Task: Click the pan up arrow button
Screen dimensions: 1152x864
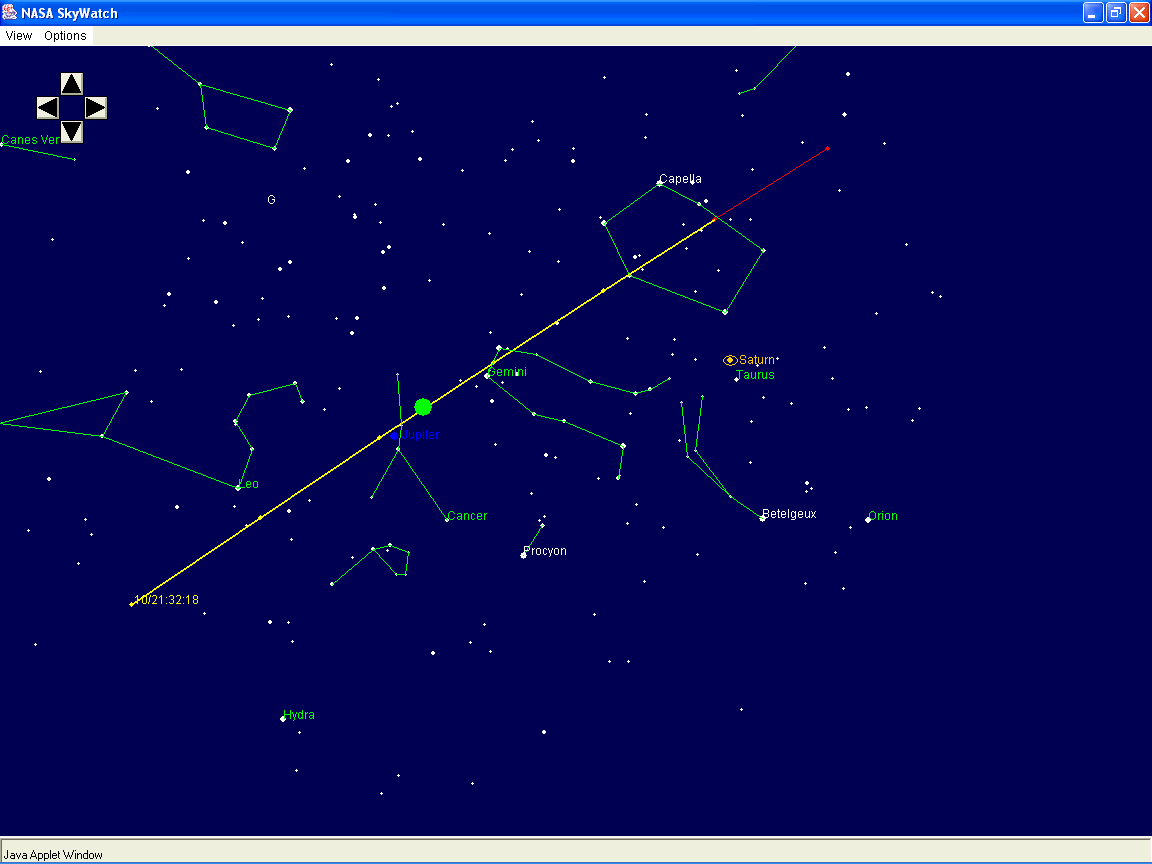Action: click(72, 84)
